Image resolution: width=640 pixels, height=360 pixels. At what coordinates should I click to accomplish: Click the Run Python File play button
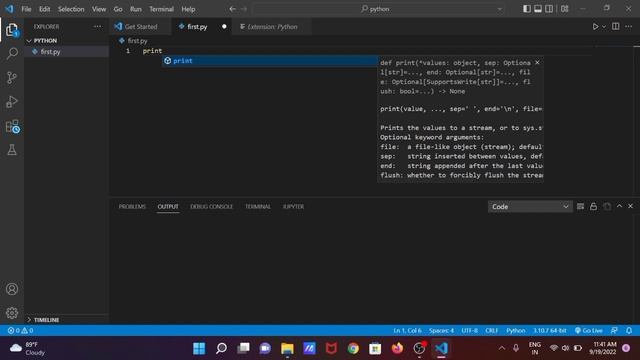[x=595, y=27]
